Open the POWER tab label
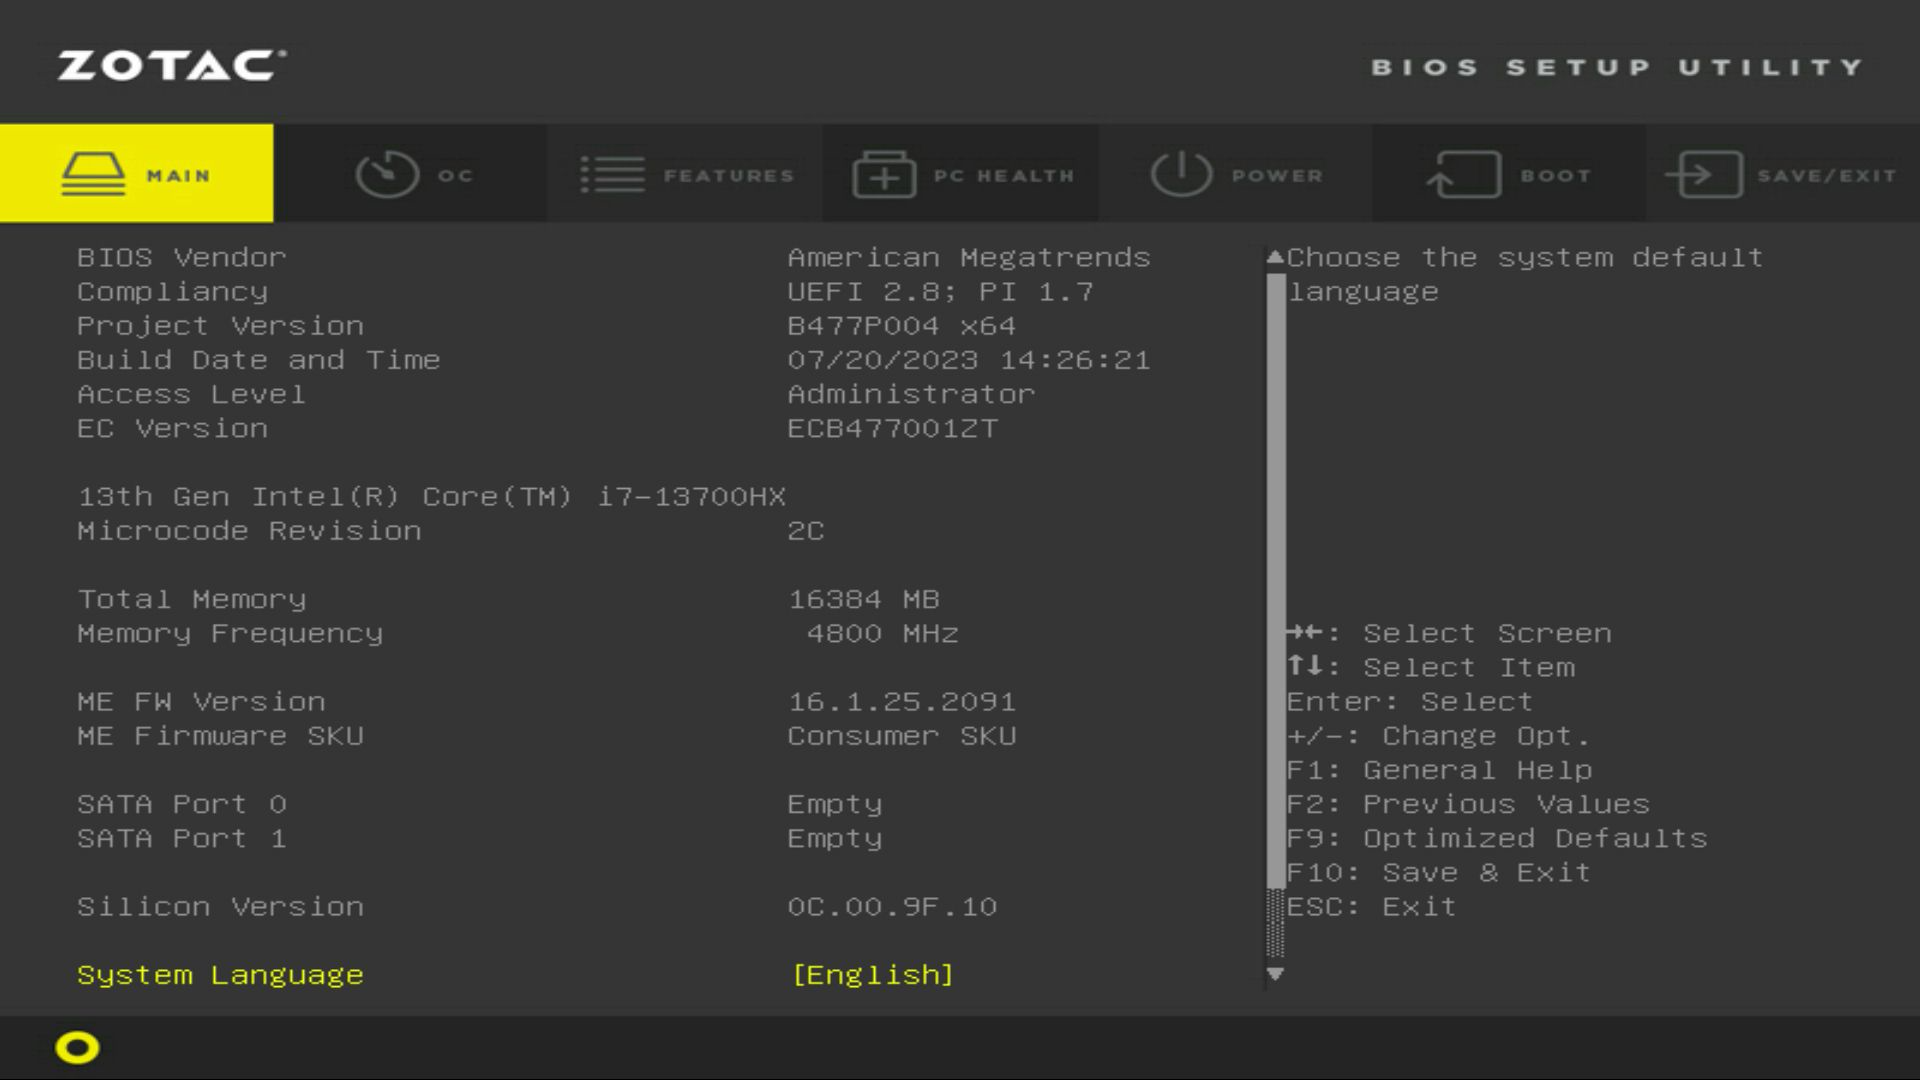 (1277, 176)
